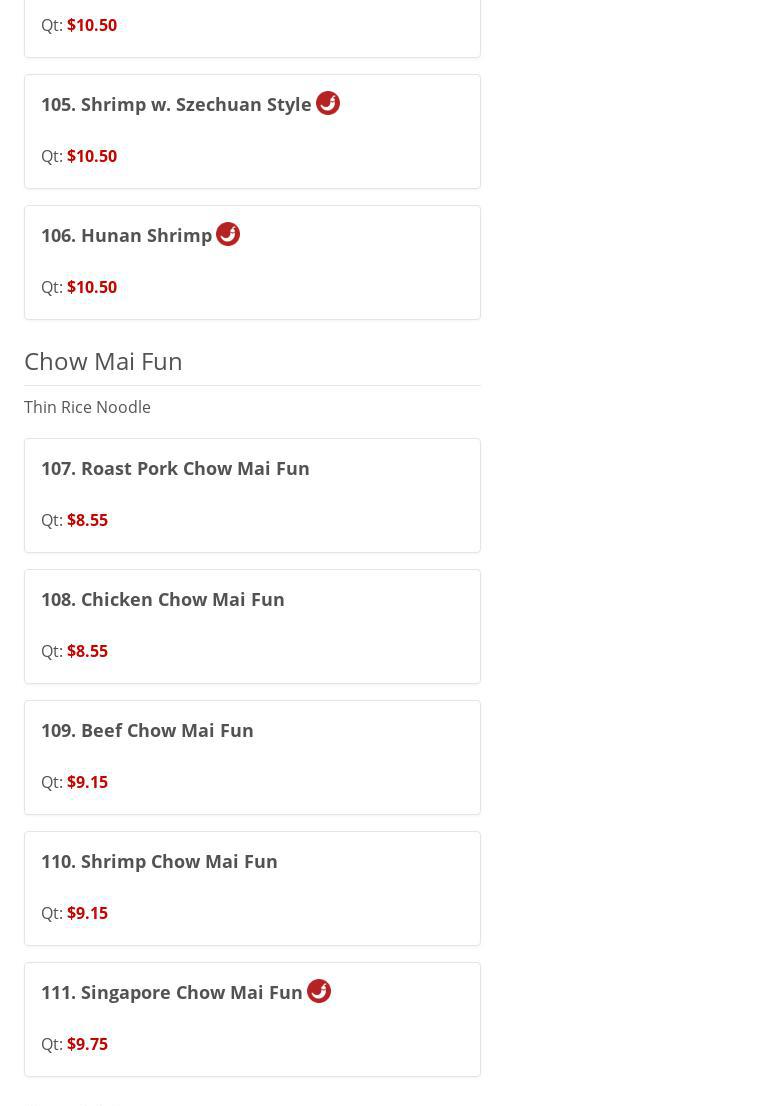This screenshot has width=770, height=1106.
Task: Choose 107 Roast Pork Chow Mai Fun
Action: [x=175, y=469]
